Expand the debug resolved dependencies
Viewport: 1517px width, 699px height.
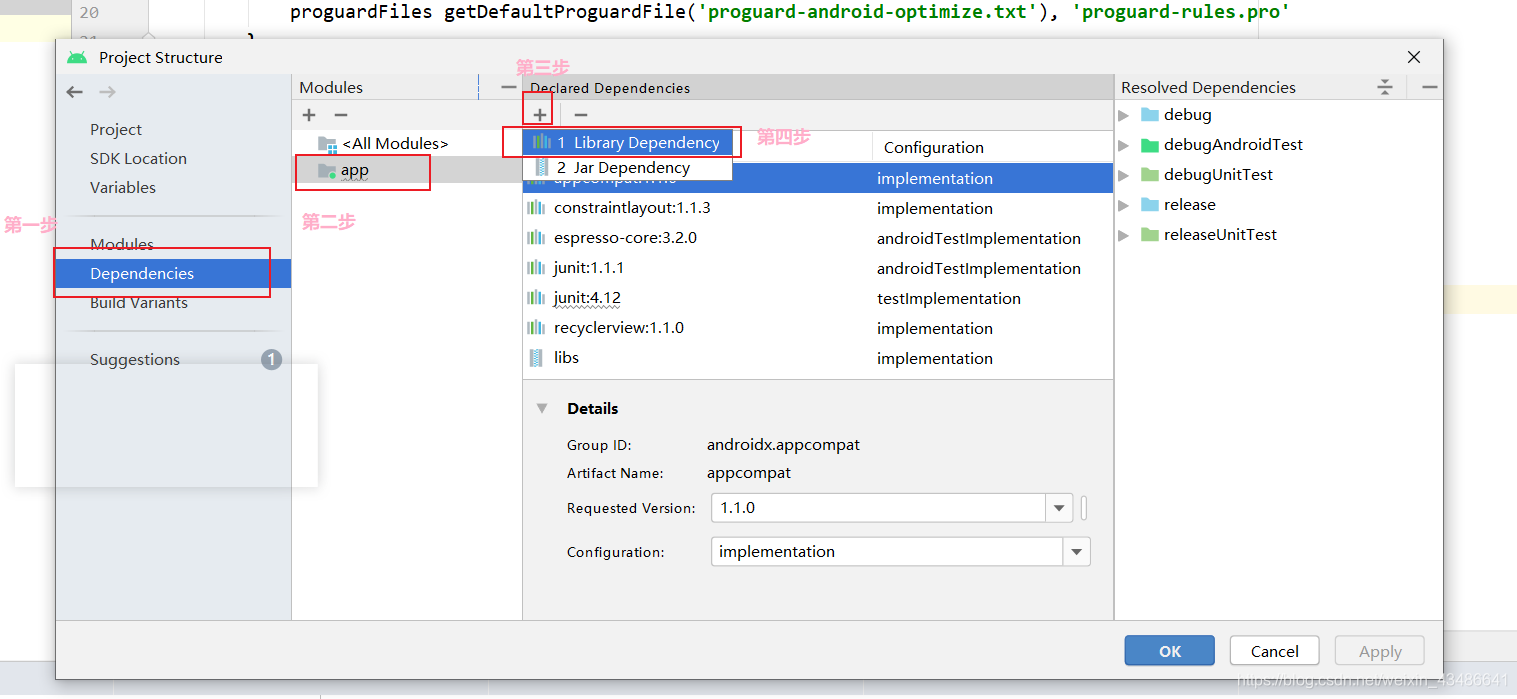1124,115
